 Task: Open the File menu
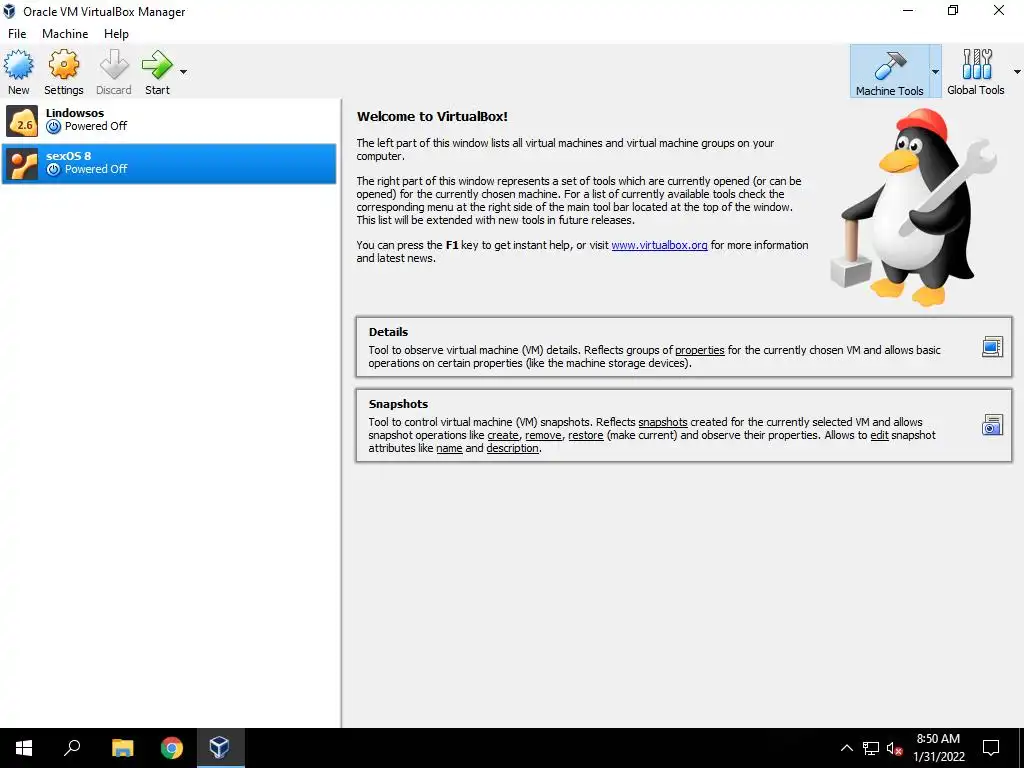[17, 34]
